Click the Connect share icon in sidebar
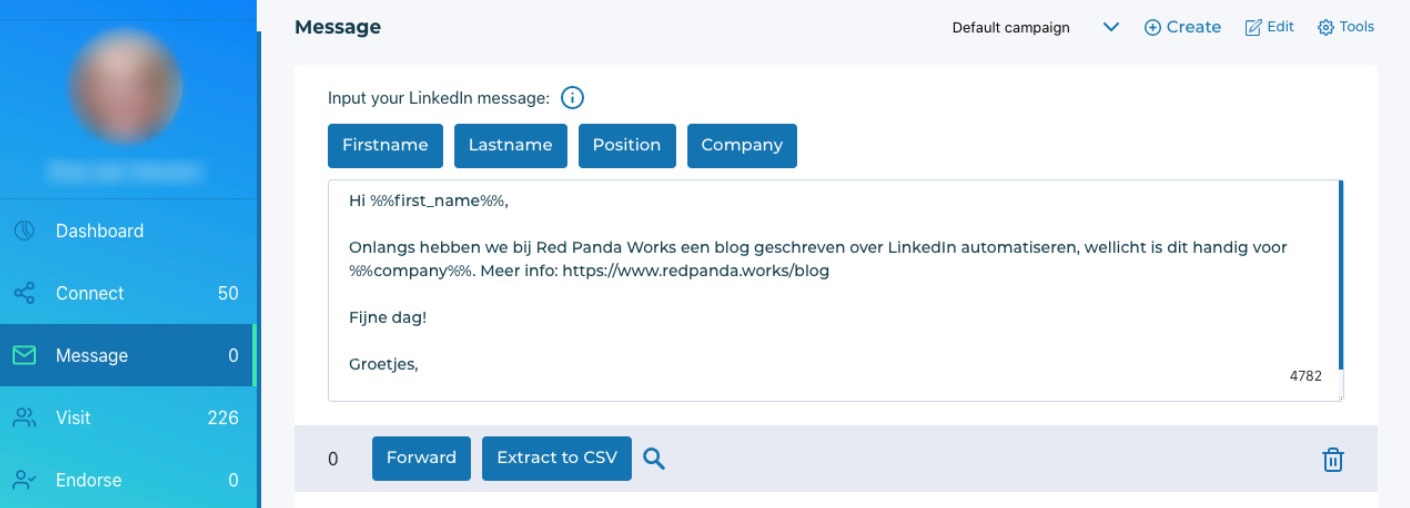This screenshot has width=1410, height=508. pyautogui.click(x=25, y=293)
